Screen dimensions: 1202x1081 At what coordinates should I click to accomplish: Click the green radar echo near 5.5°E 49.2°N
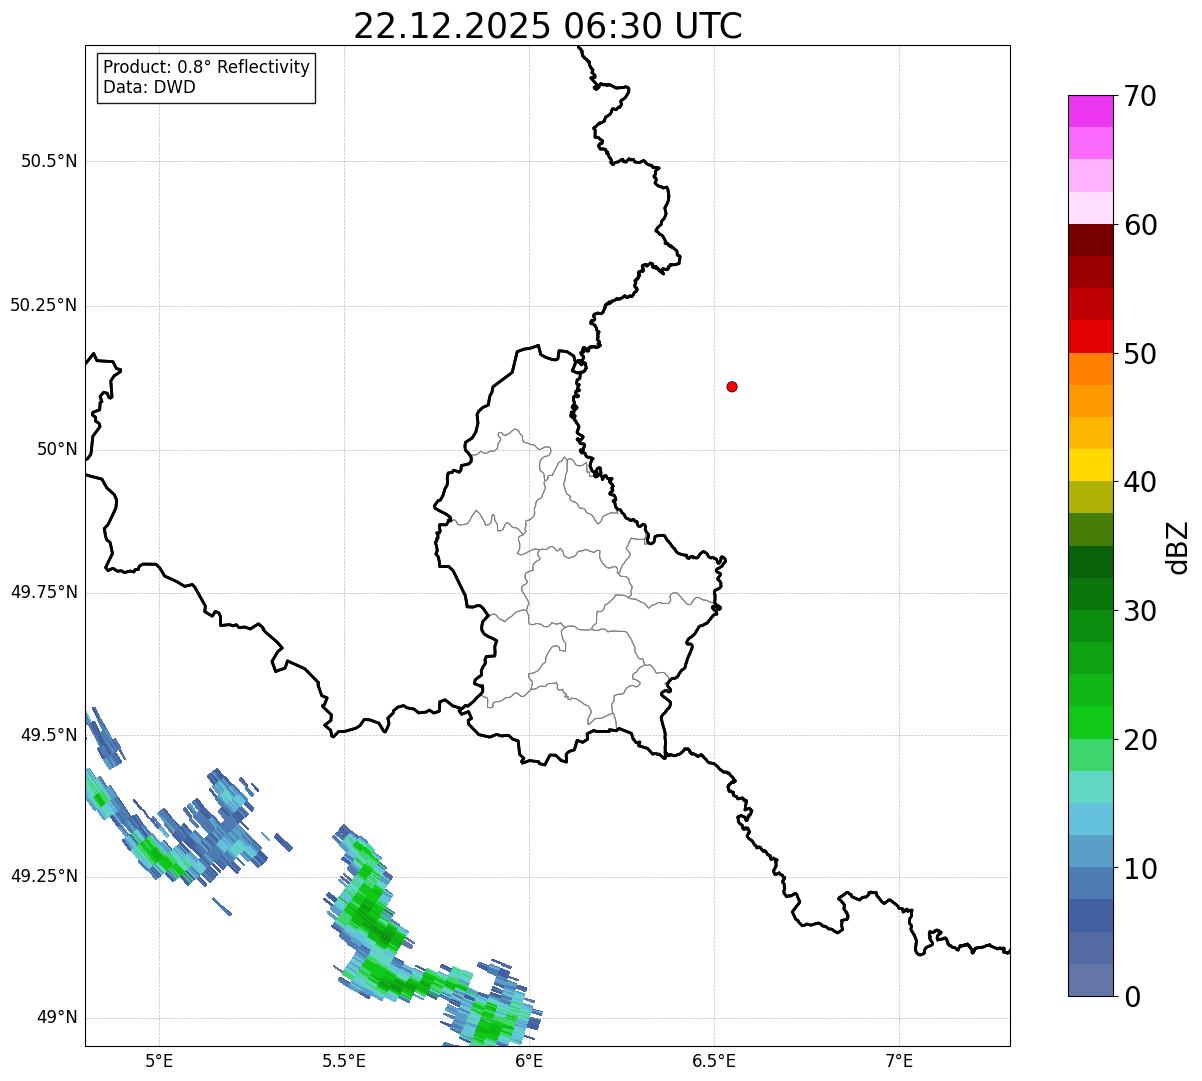[x=368, y=915]
